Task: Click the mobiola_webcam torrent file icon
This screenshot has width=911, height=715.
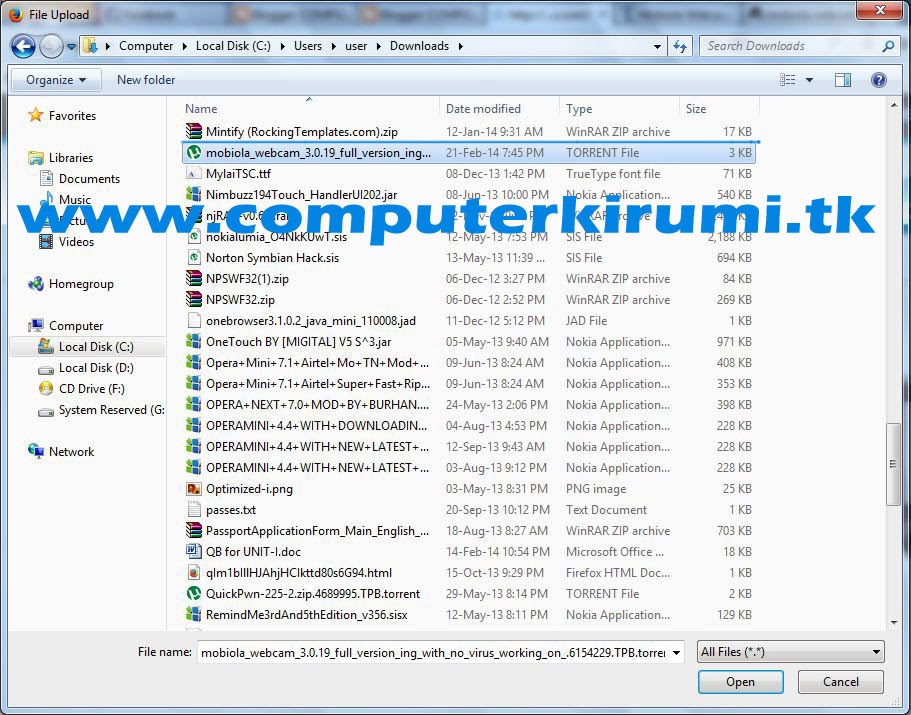Action: click(193, 152)
